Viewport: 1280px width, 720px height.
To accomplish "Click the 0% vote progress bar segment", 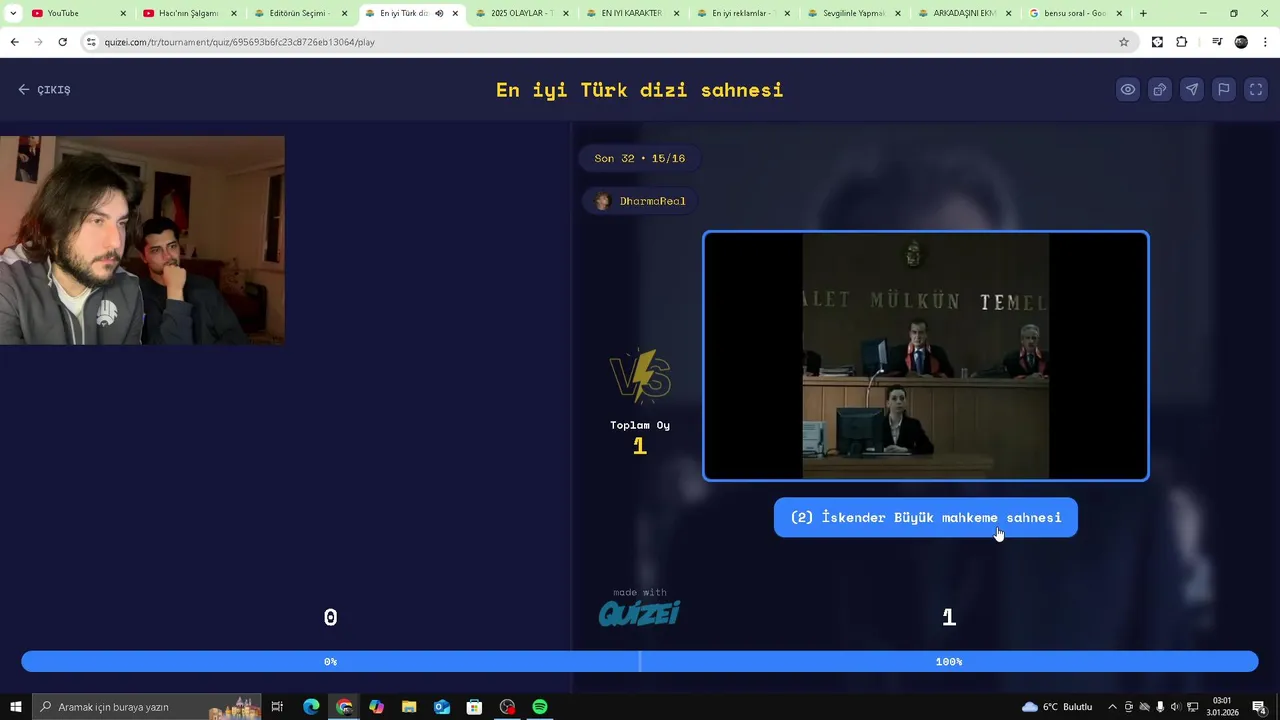I will pyautogui.click(x=330, y=662).
